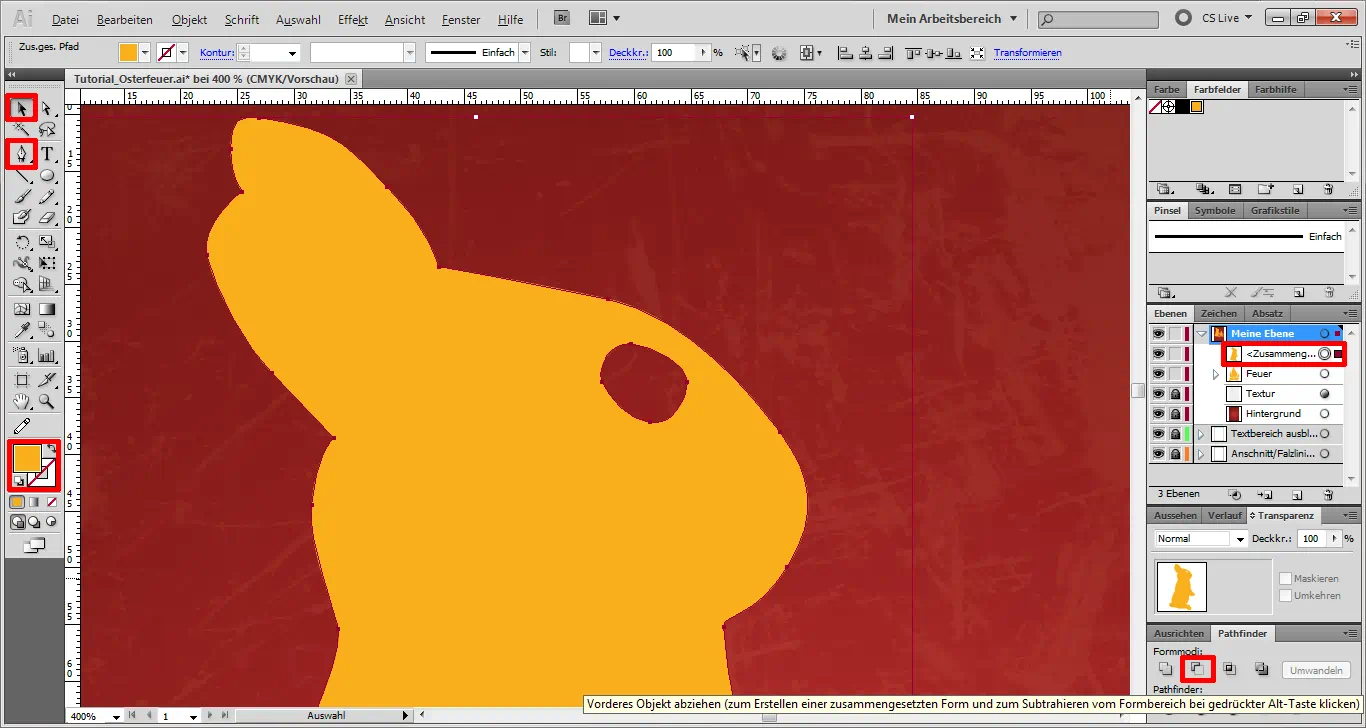Collapse the Meine Ebene layer
Screen dimensions: 1366x728
click(x=1202, y=334)
